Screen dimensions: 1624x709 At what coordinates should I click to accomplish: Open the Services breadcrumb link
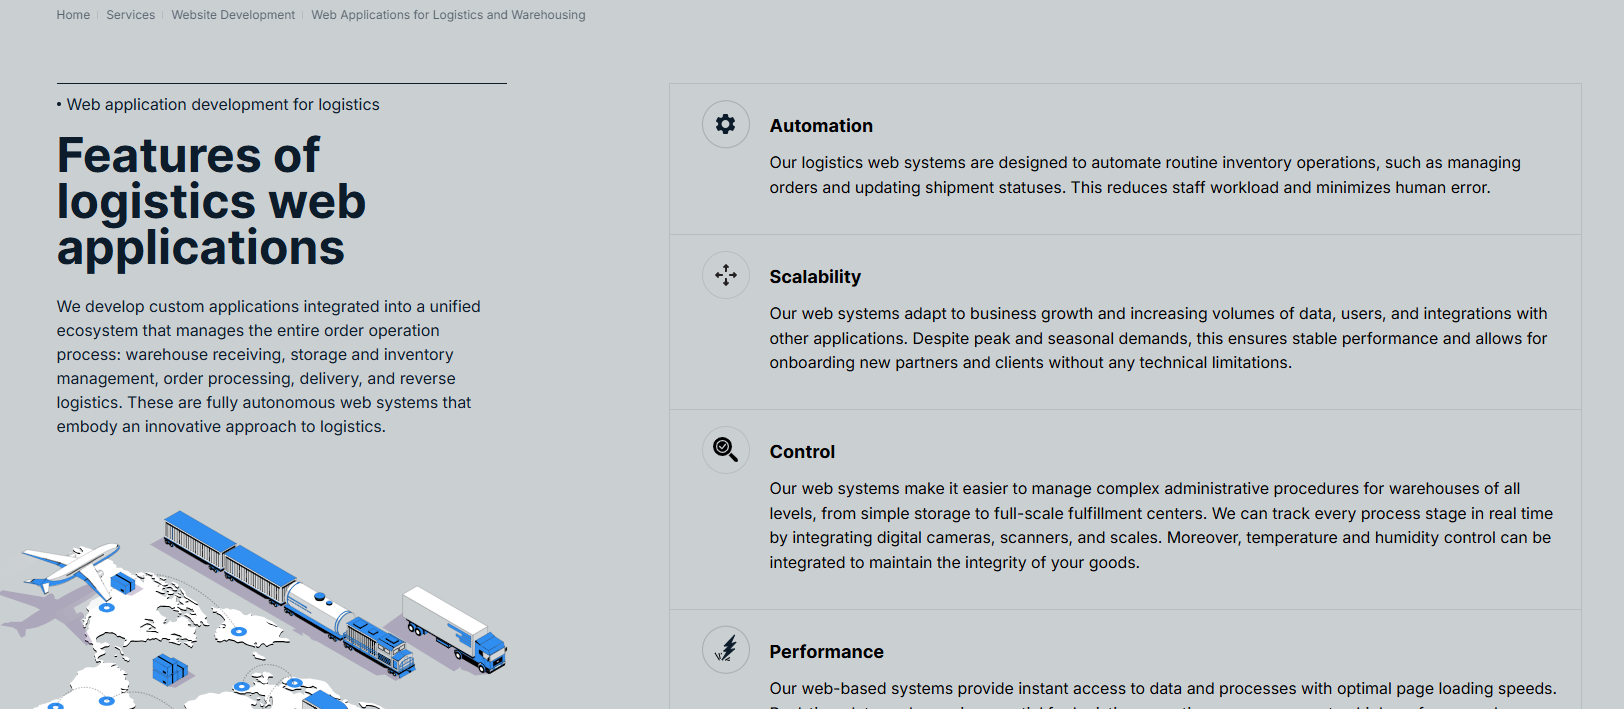(131, 15)
